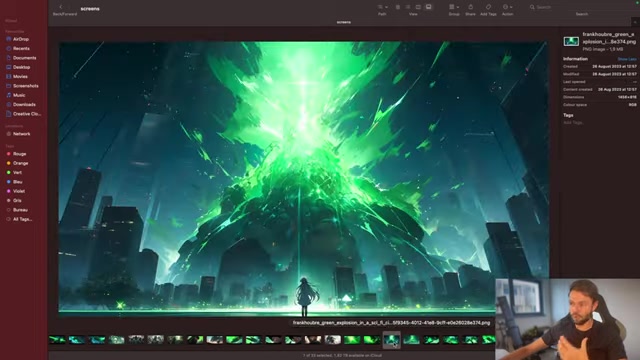Open Downloads folder in sidebar
The height and width of the screenshot is (360, 640).
click(x=24, y=104)
